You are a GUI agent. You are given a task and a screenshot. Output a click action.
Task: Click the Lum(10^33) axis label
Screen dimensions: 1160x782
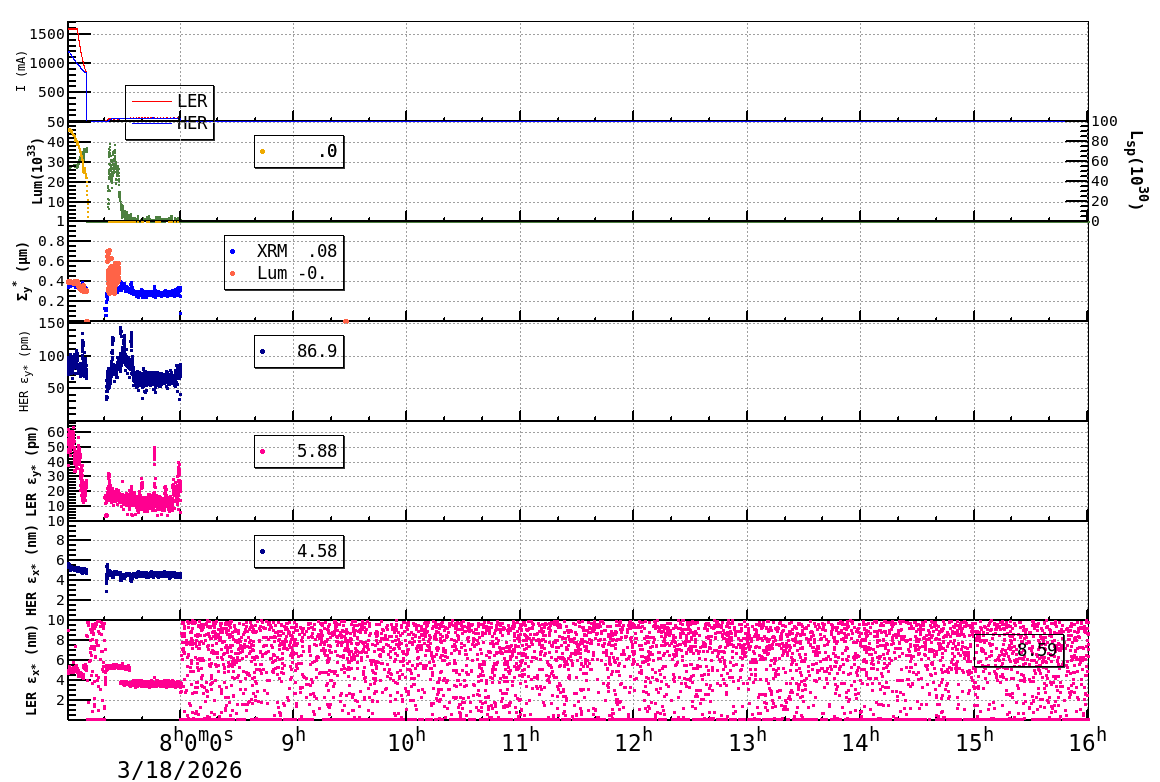pos(38,172)
